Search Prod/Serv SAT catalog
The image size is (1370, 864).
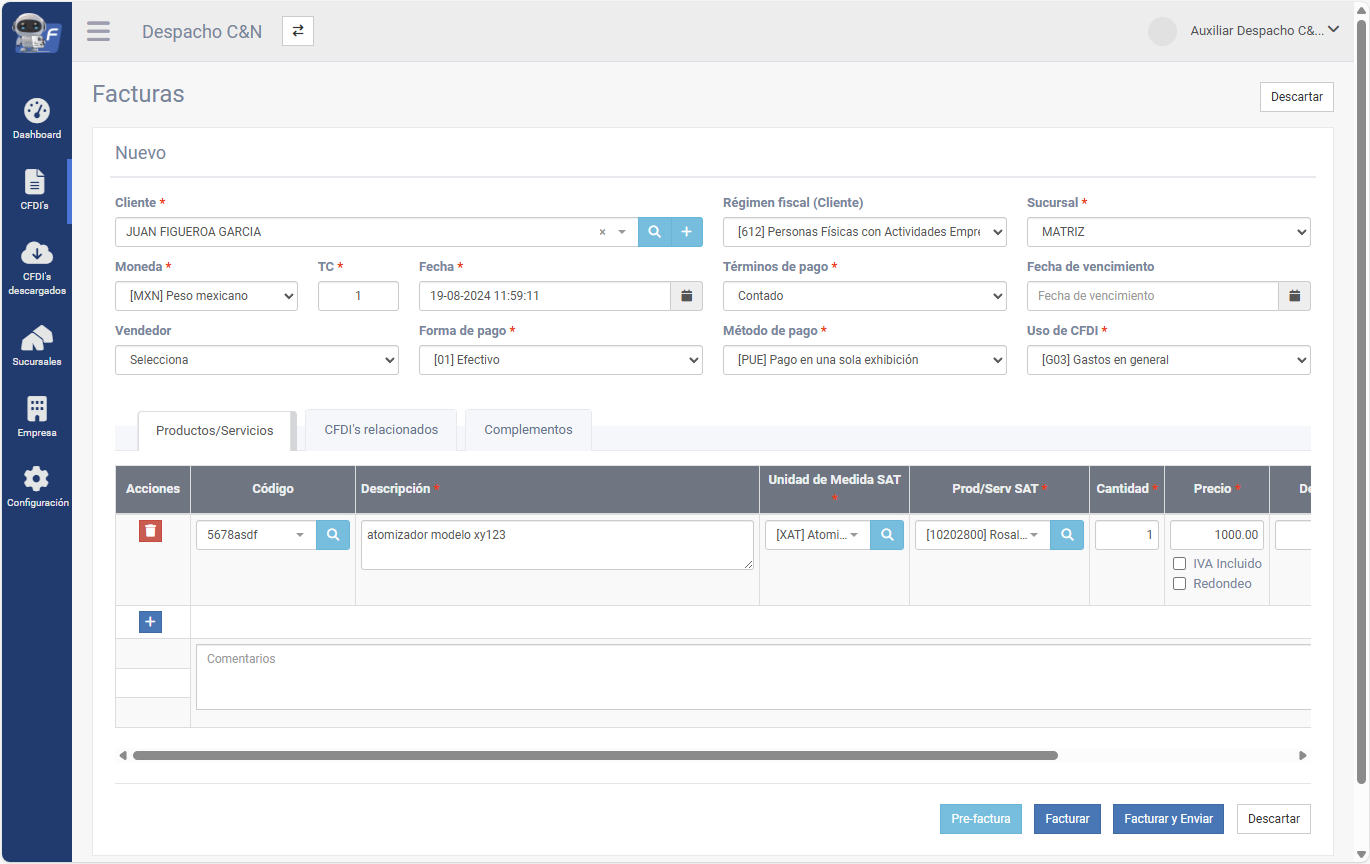(1067, 535)
